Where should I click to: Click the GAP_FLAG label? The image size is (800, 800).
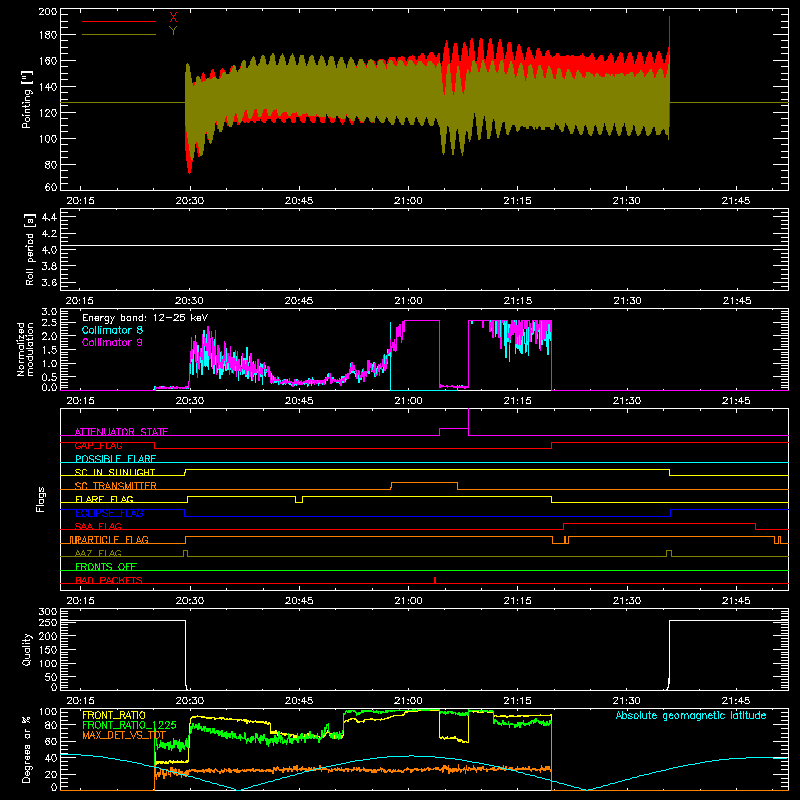tap(98, 445)
